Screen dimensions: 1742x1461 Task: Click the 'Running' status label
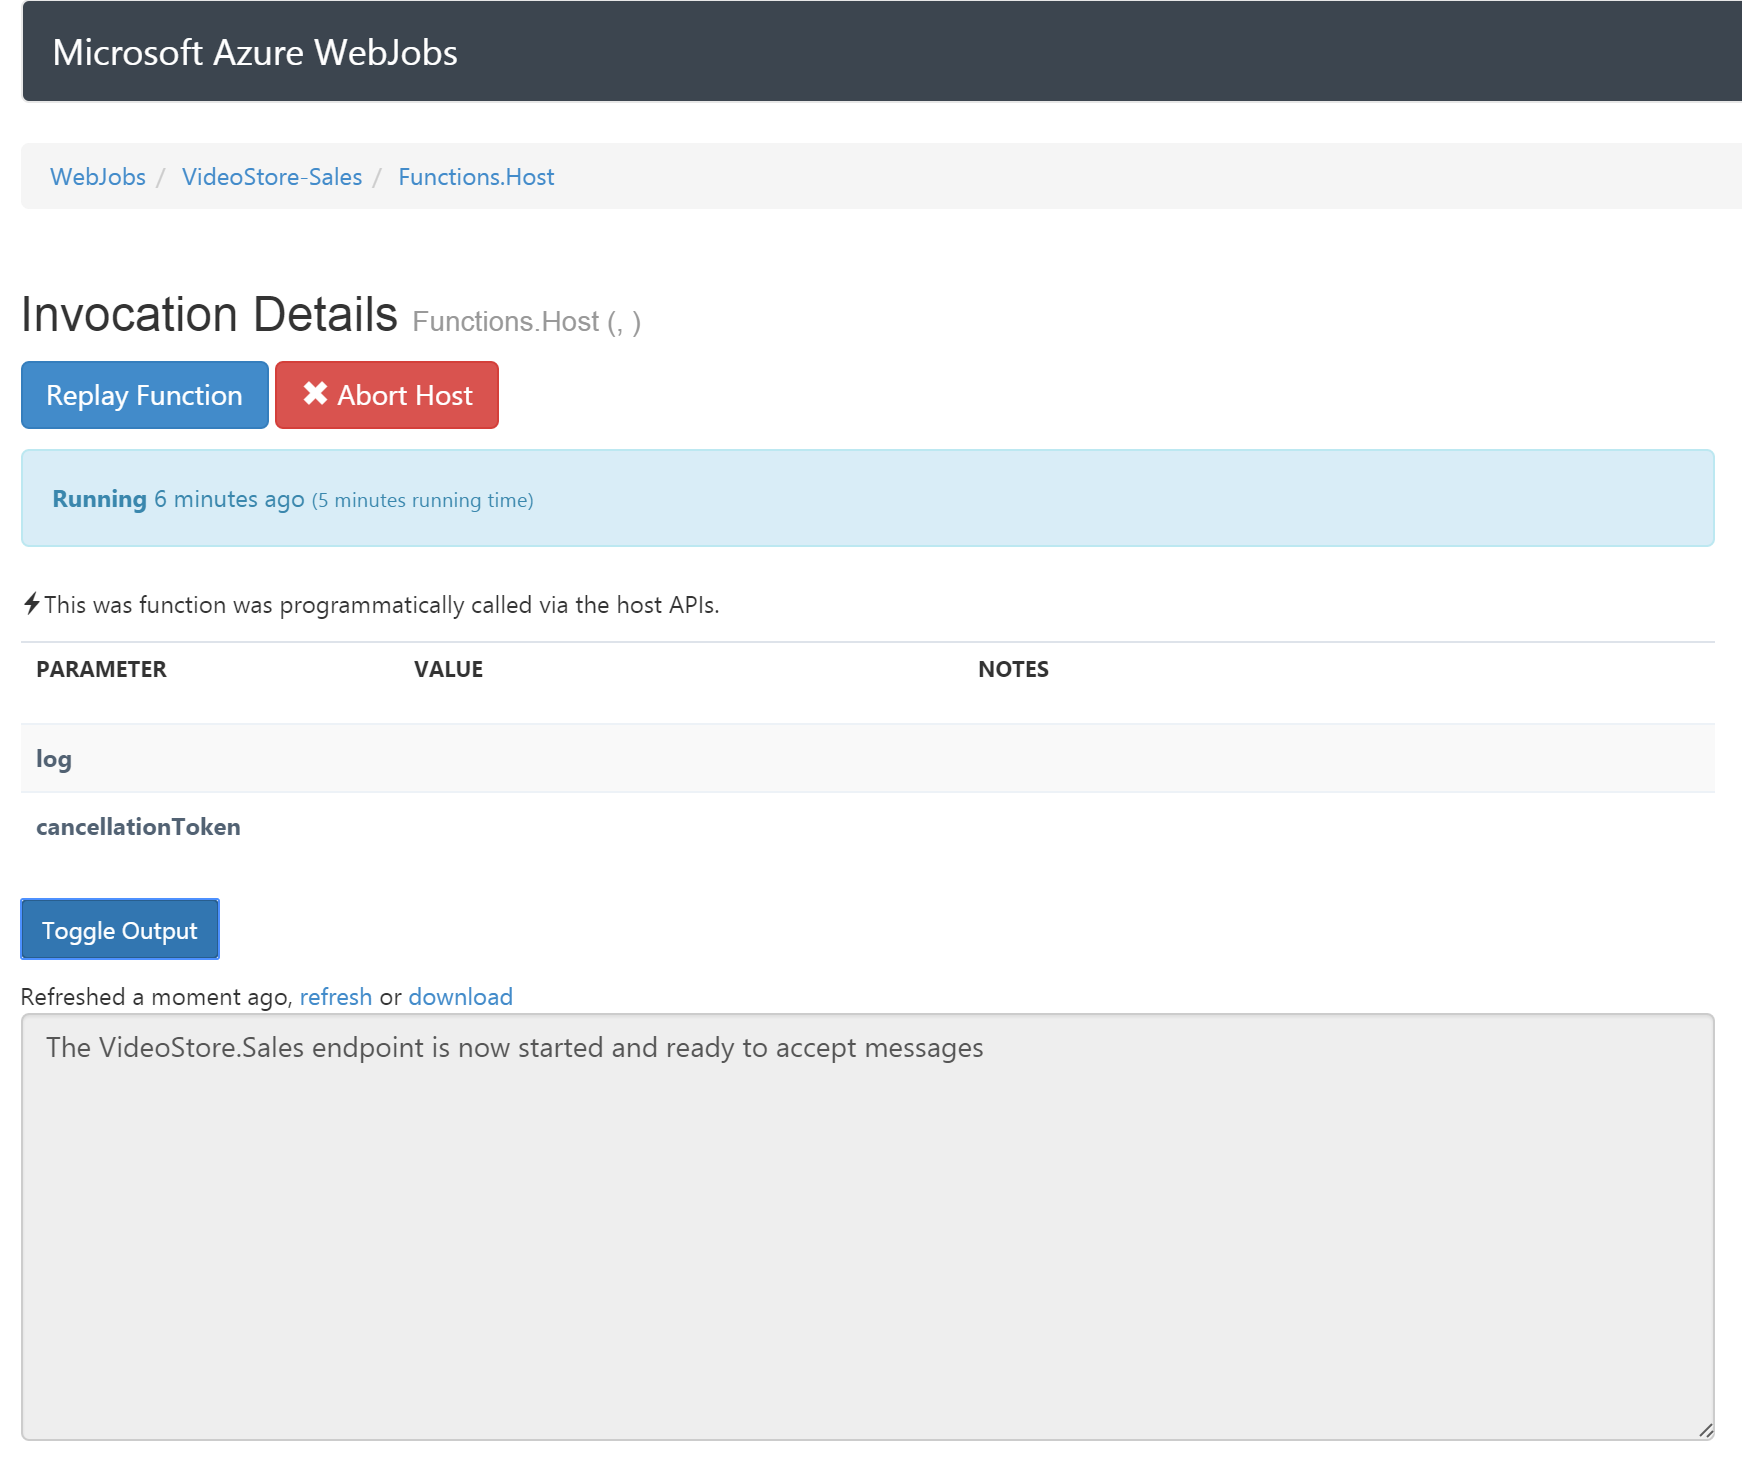[x=100, y=499]
